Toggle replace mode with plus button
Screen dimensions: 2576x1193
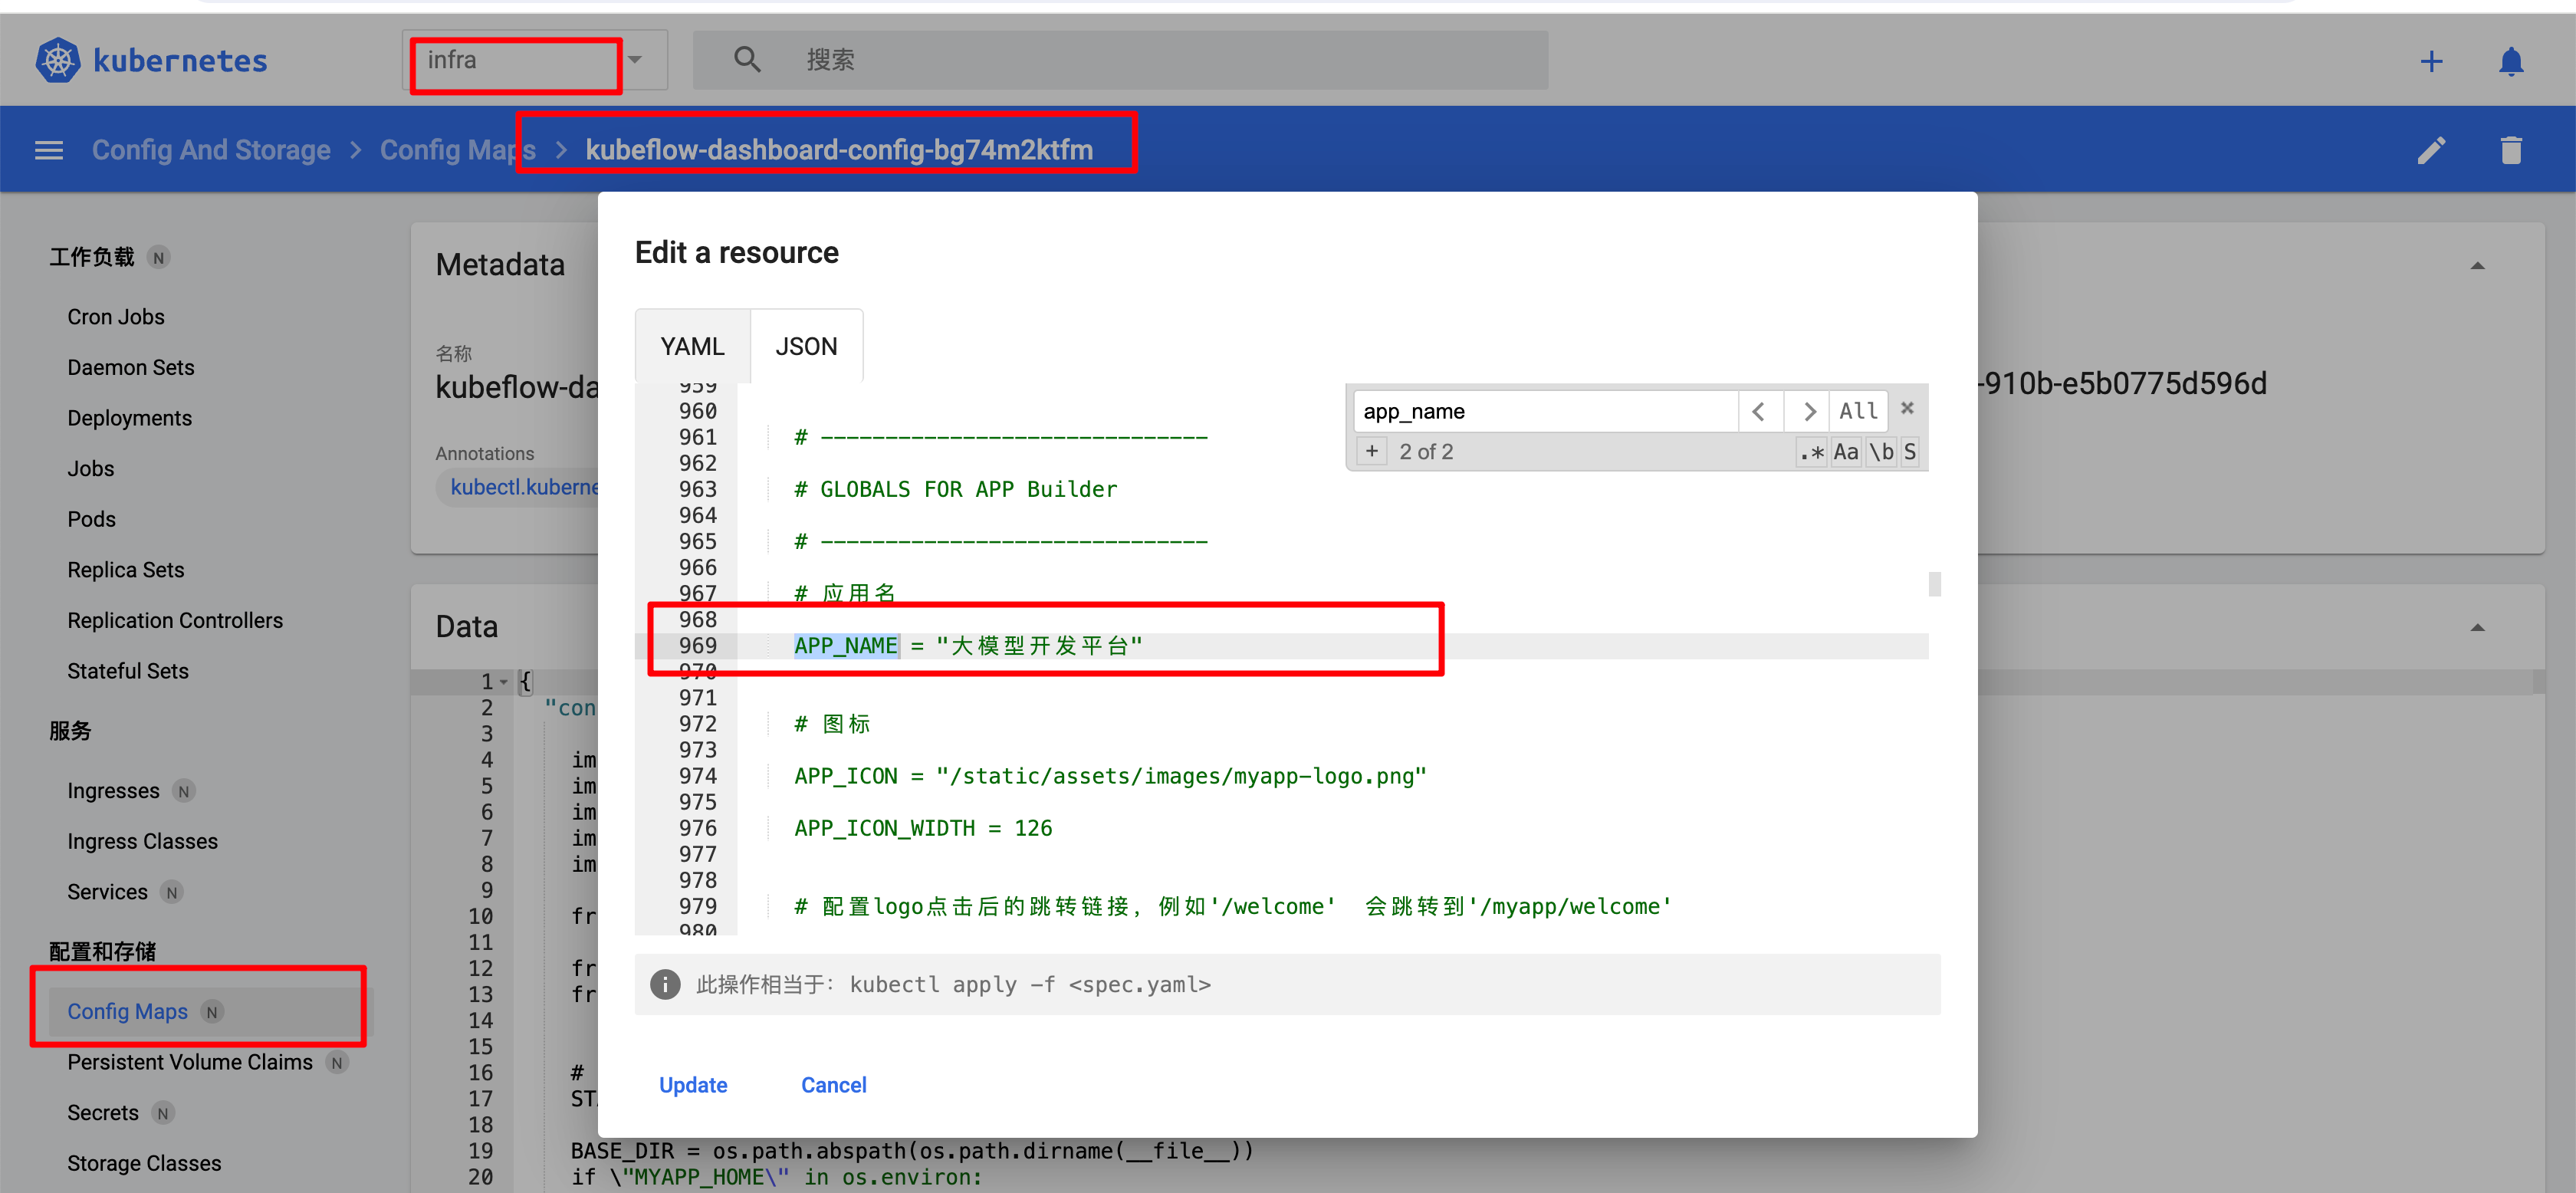[x=1371, y=451]
